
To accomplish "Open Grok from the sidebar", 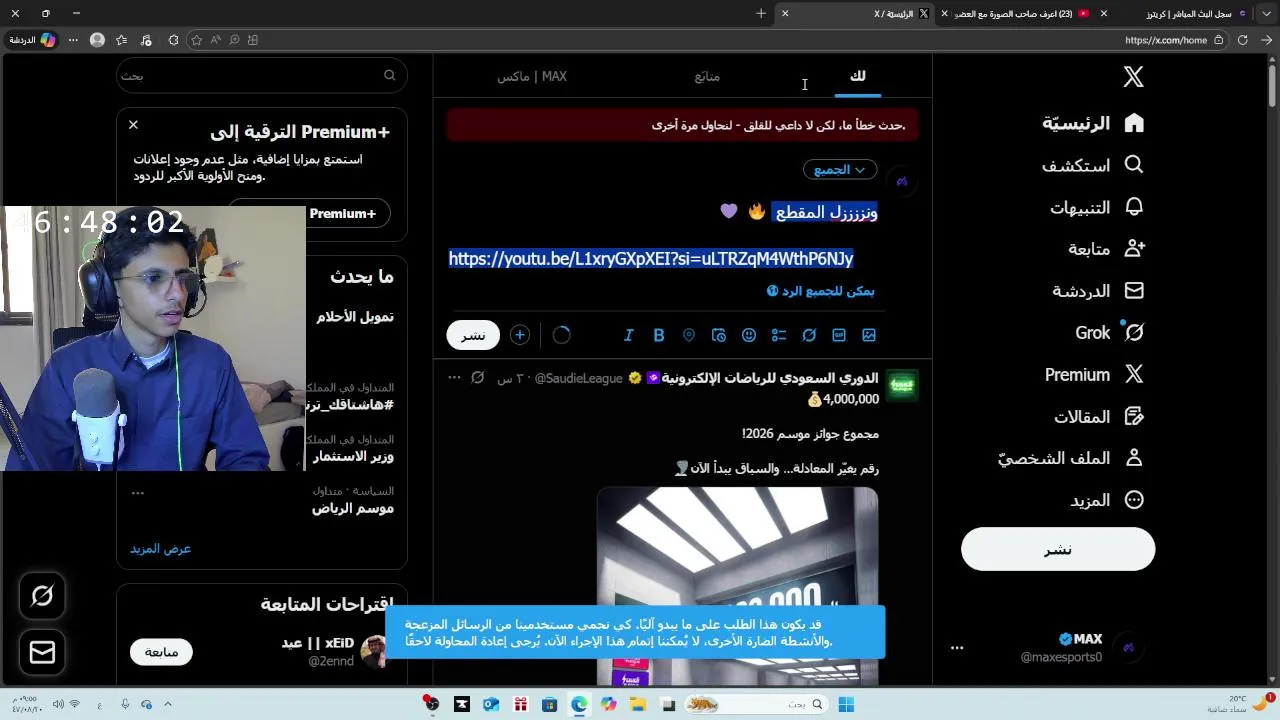I will (1109, 333).
